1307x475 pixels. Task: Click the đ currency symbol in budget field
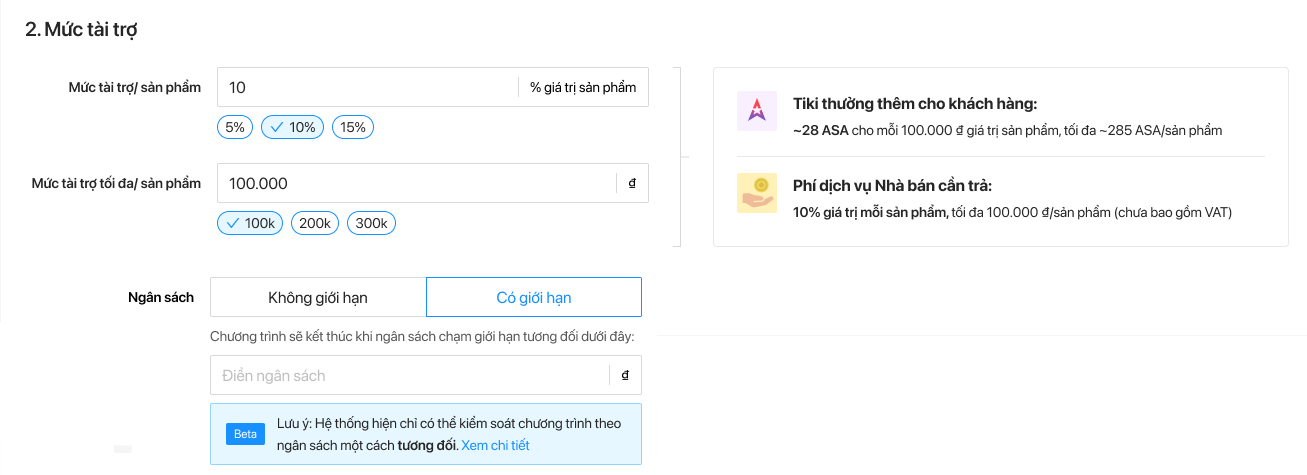coord(625,375)
